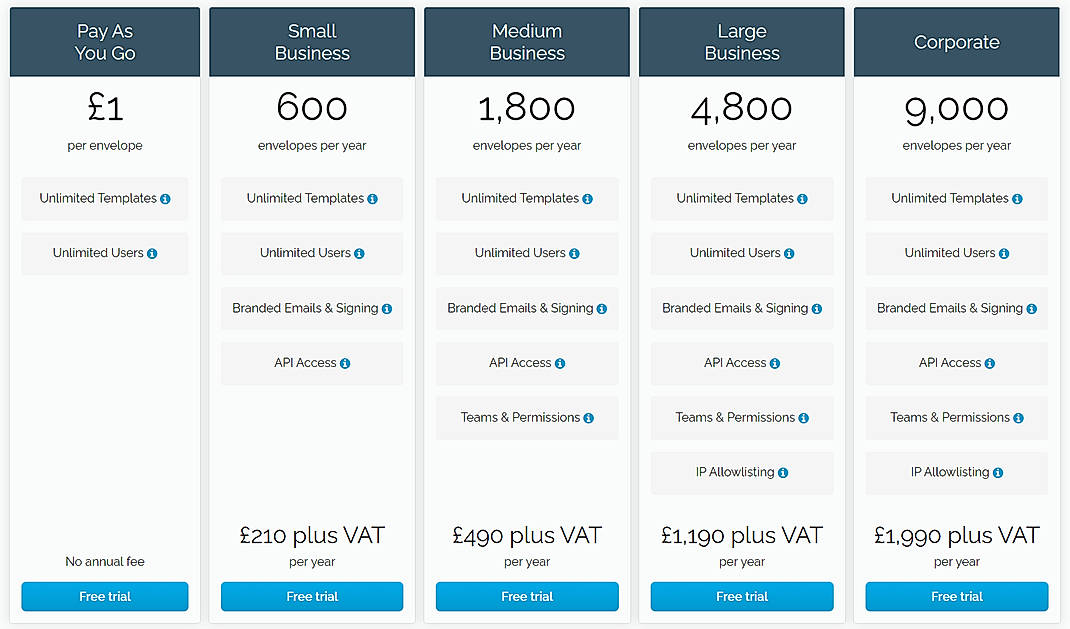This screenshot has width=1070, height=629.
Task: Open the Branded Emails & Signing info icon for Large Business
Action: tap(817, 308)
